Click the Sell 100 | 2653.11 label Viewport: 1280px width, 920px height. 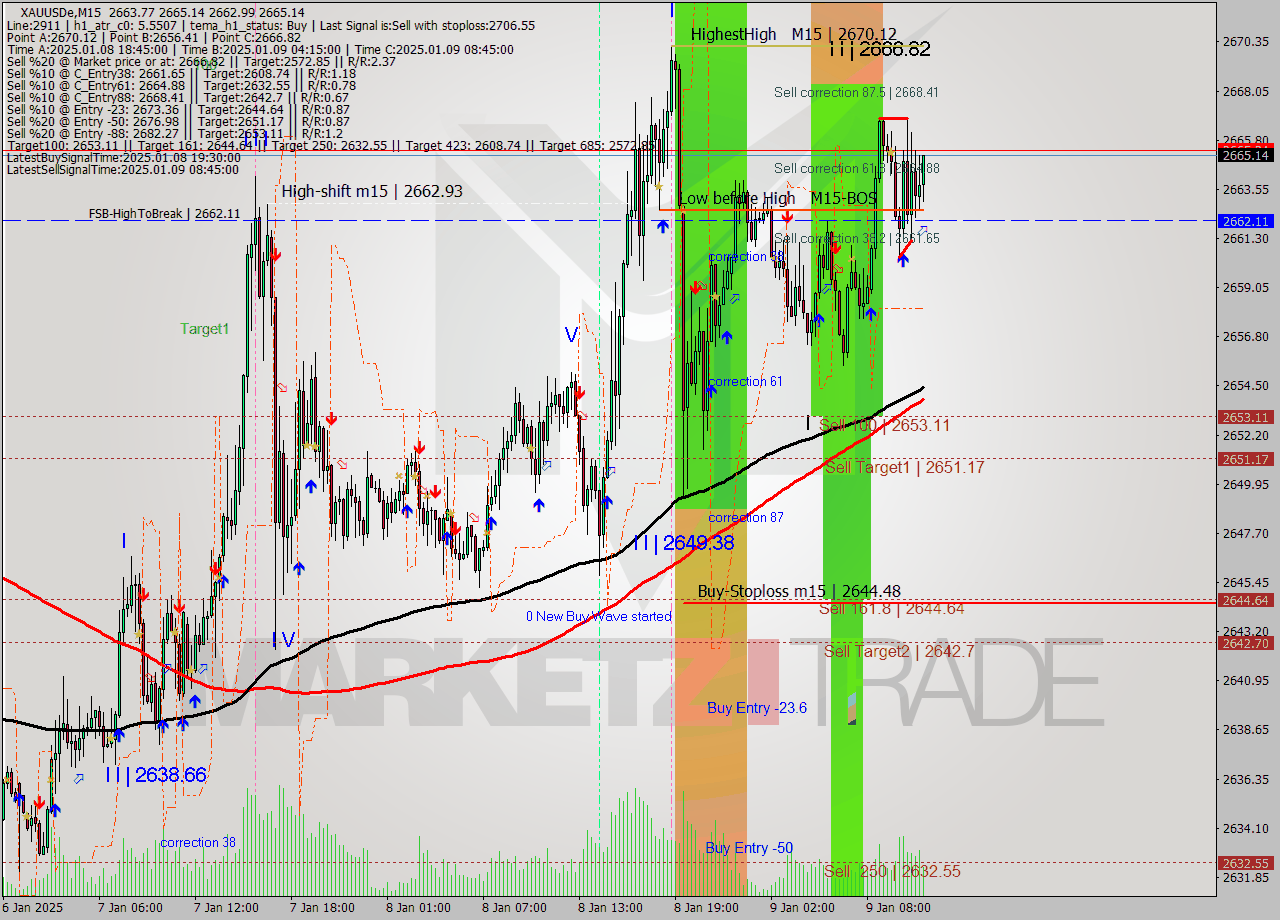click(884, 425)
